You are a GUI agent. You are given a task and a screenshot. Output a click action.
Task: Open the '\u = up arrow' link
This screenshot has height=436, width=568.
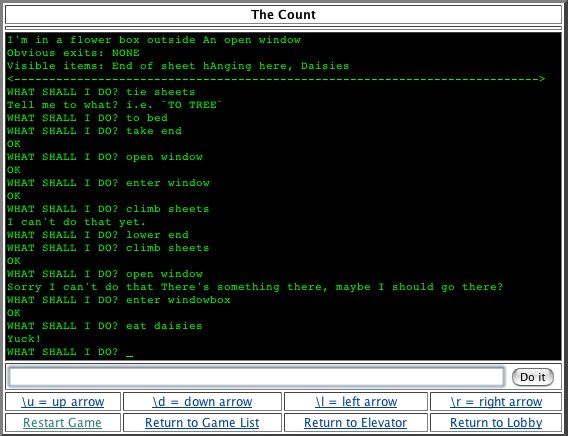tap(63, 402)
